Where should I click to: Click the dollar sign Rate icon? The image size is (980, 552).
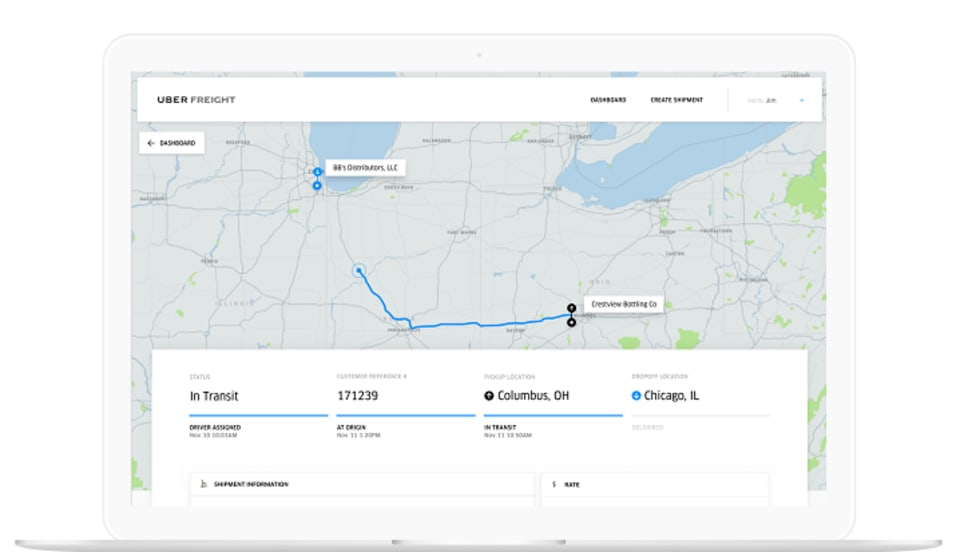coord(555,484)
